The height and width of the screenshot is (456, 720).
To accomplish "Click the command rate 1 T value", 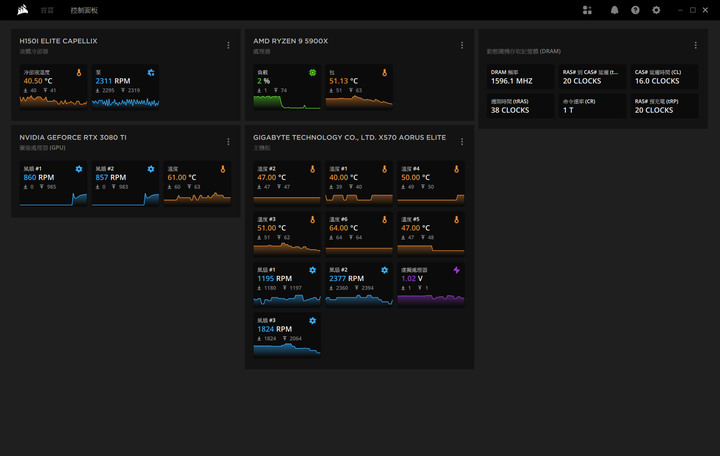I will pos(568,110).
